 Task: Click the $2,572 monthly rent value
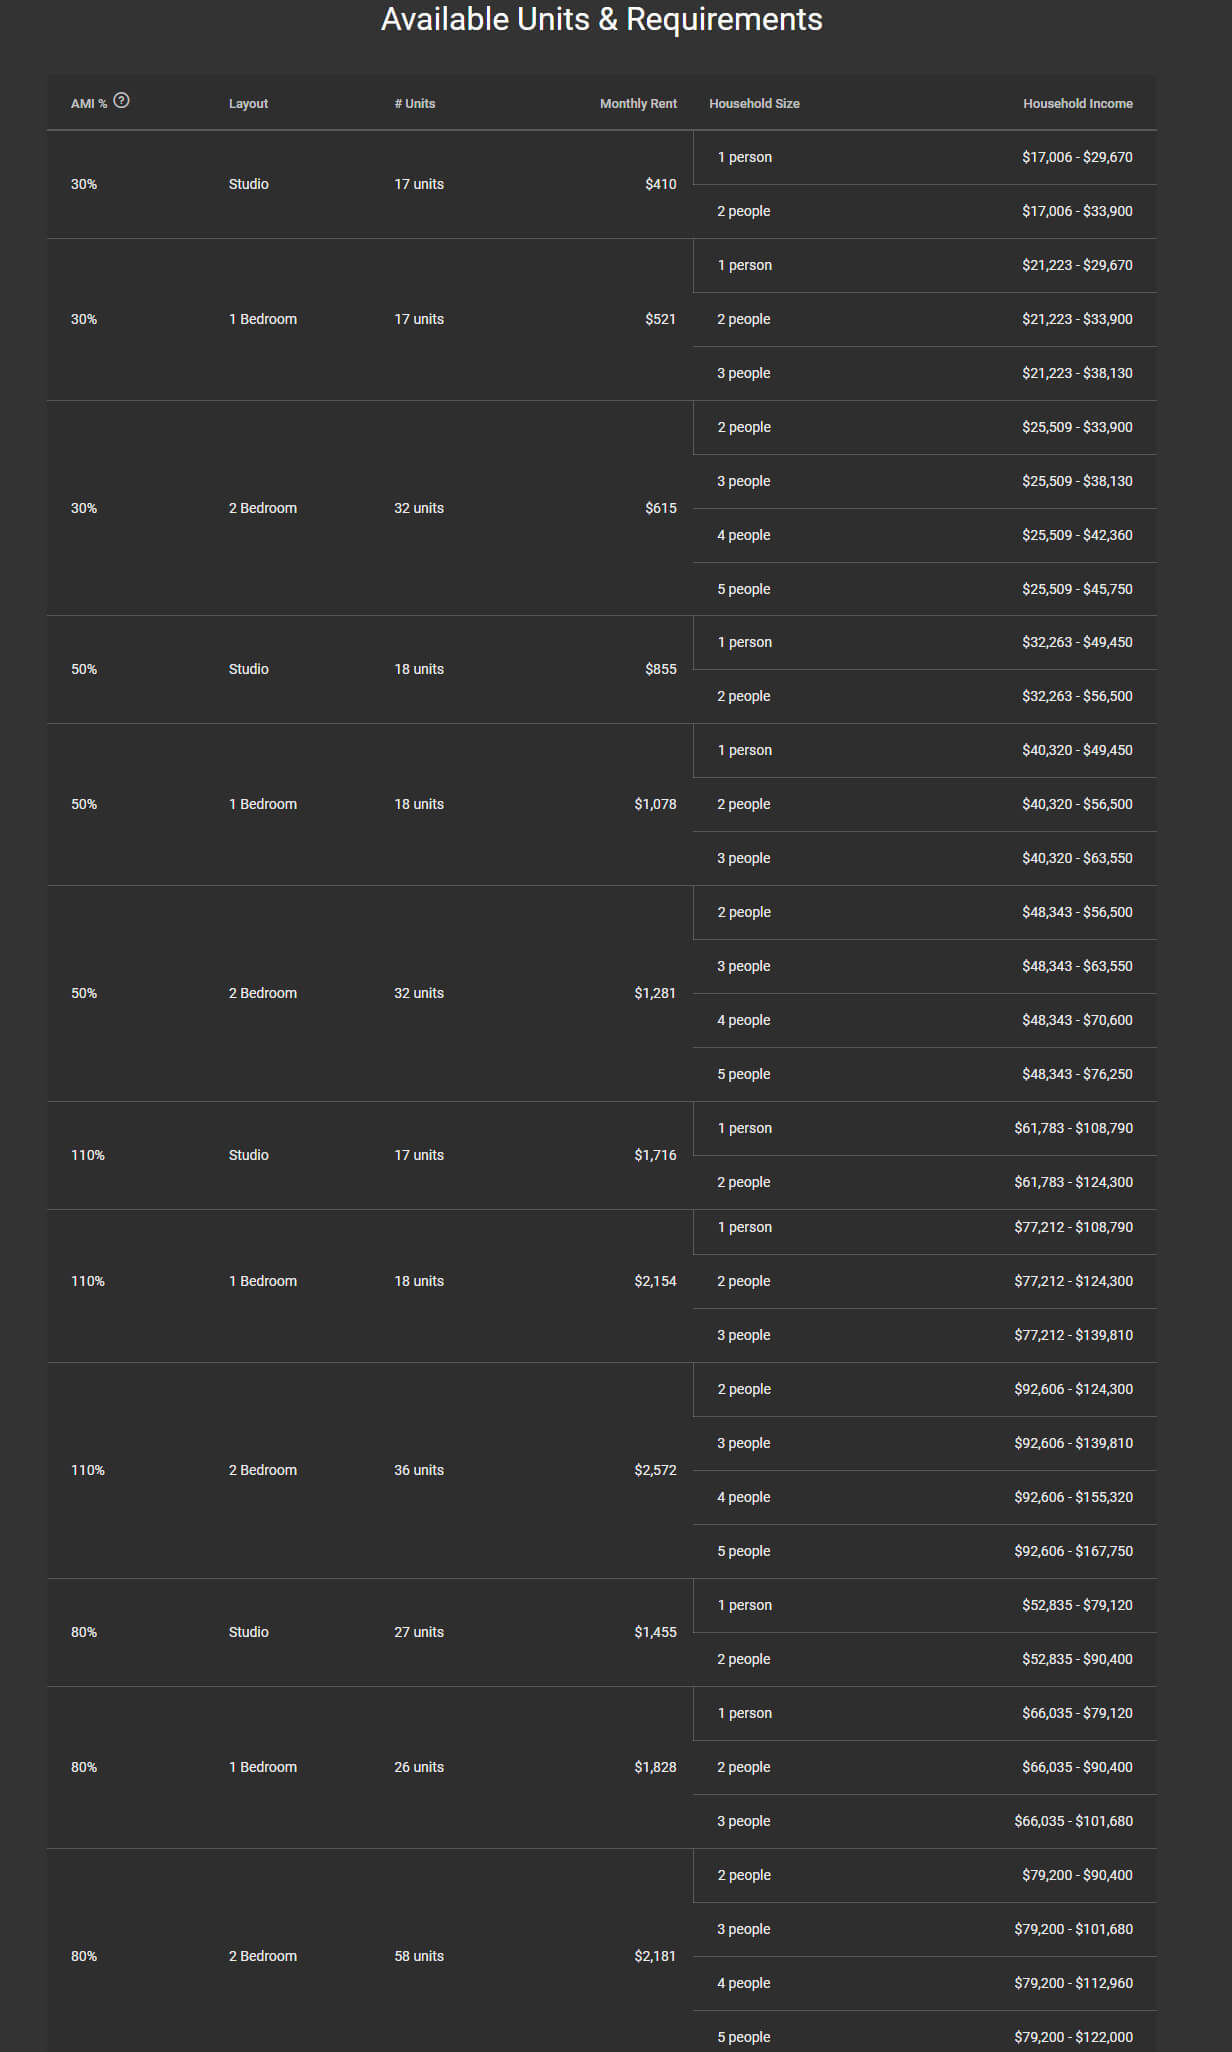(x=655, y=1470)
